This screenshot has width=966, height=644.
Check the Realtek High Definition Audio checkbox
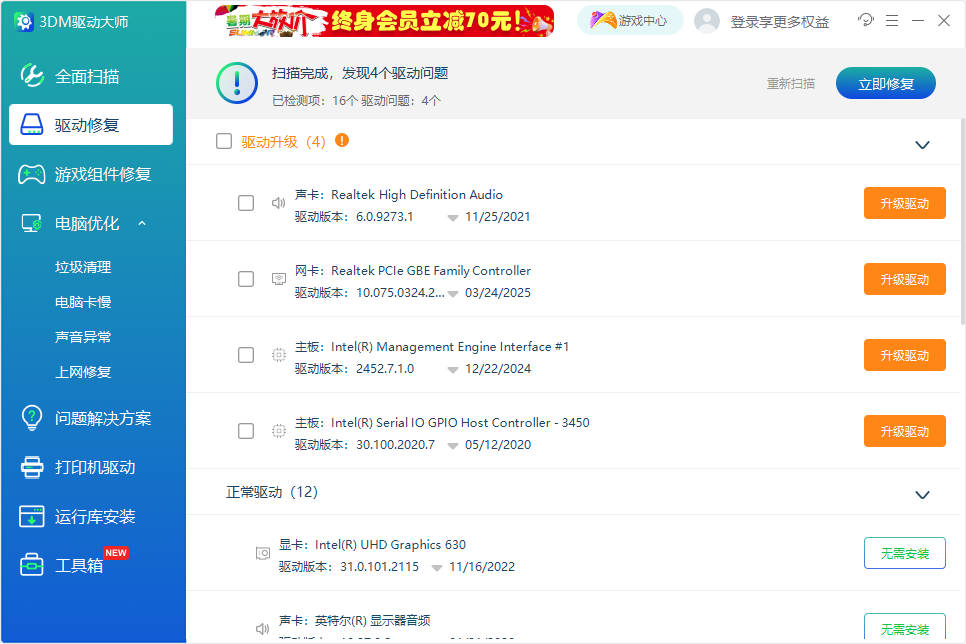click(x=246, y=203)
